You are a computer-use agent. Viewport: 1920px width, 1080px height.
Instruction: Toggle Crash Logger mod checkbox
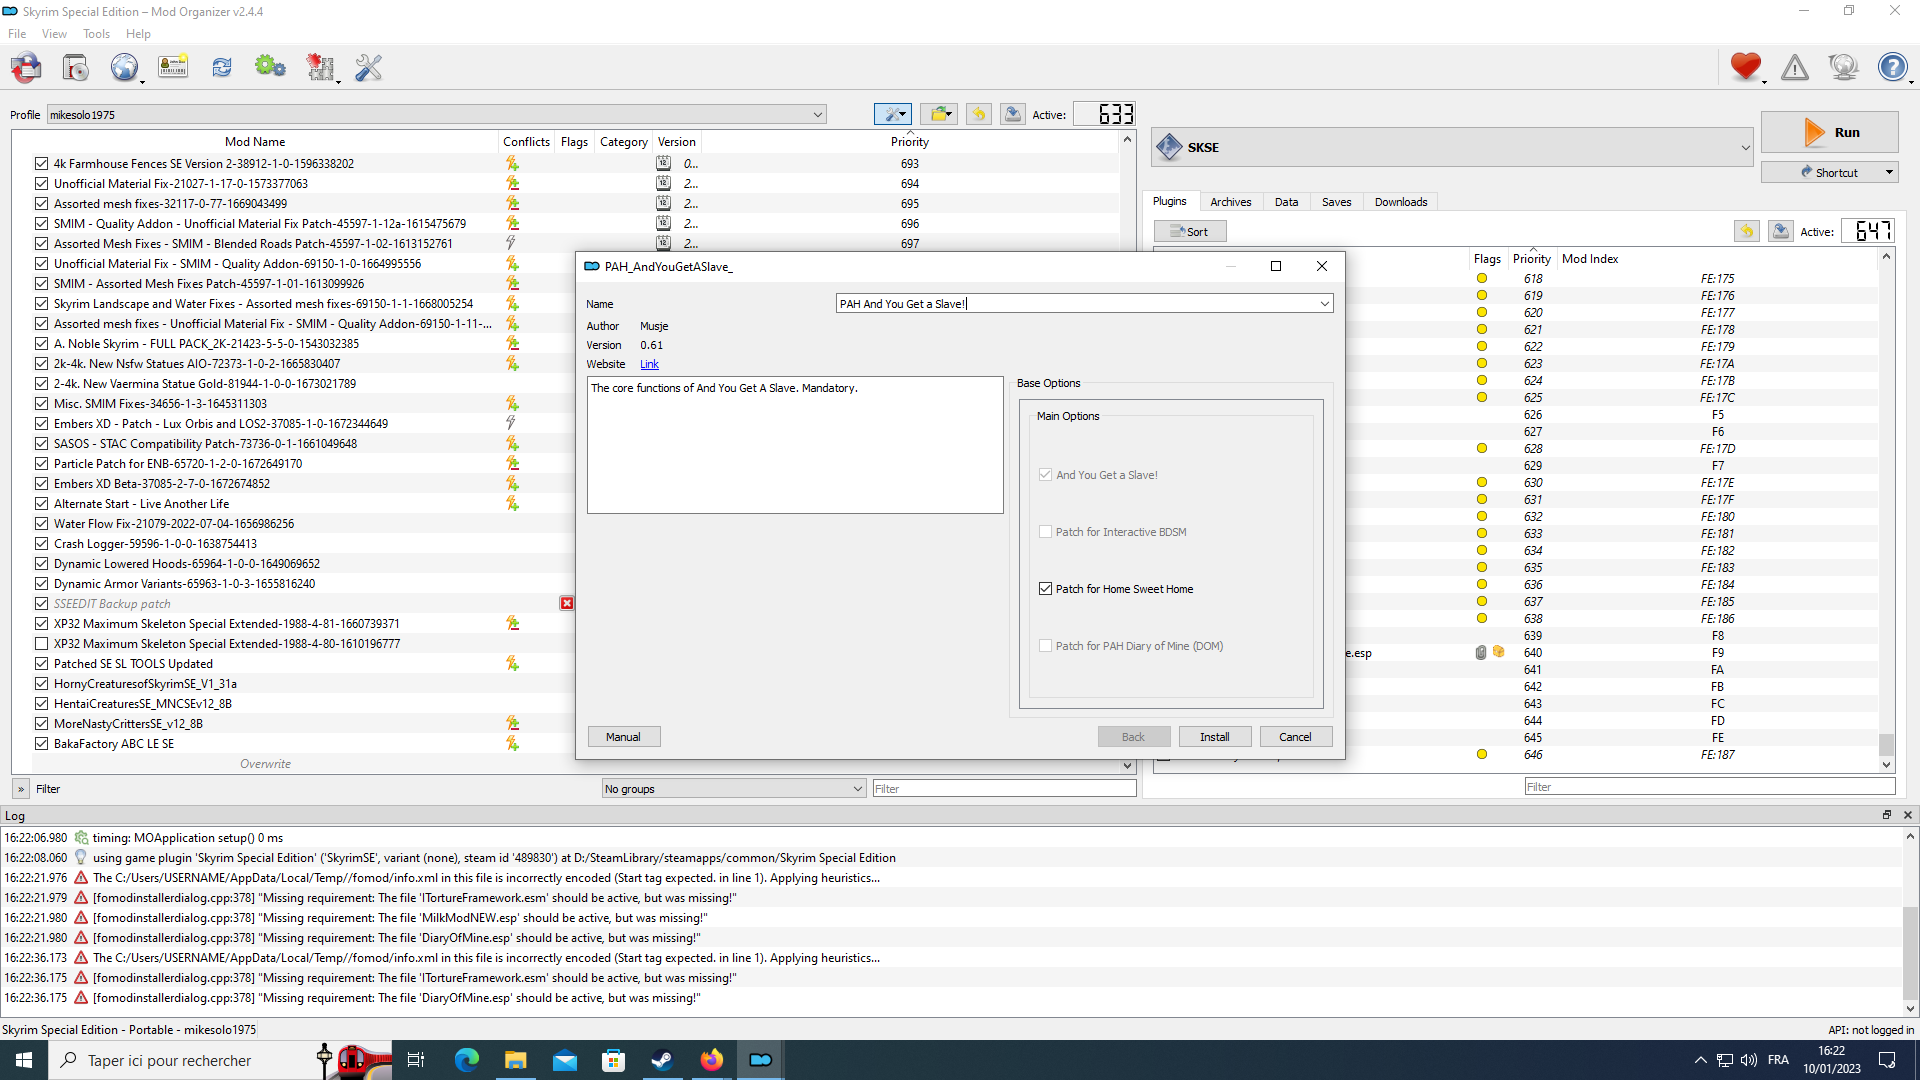click(x=41, y=543)
